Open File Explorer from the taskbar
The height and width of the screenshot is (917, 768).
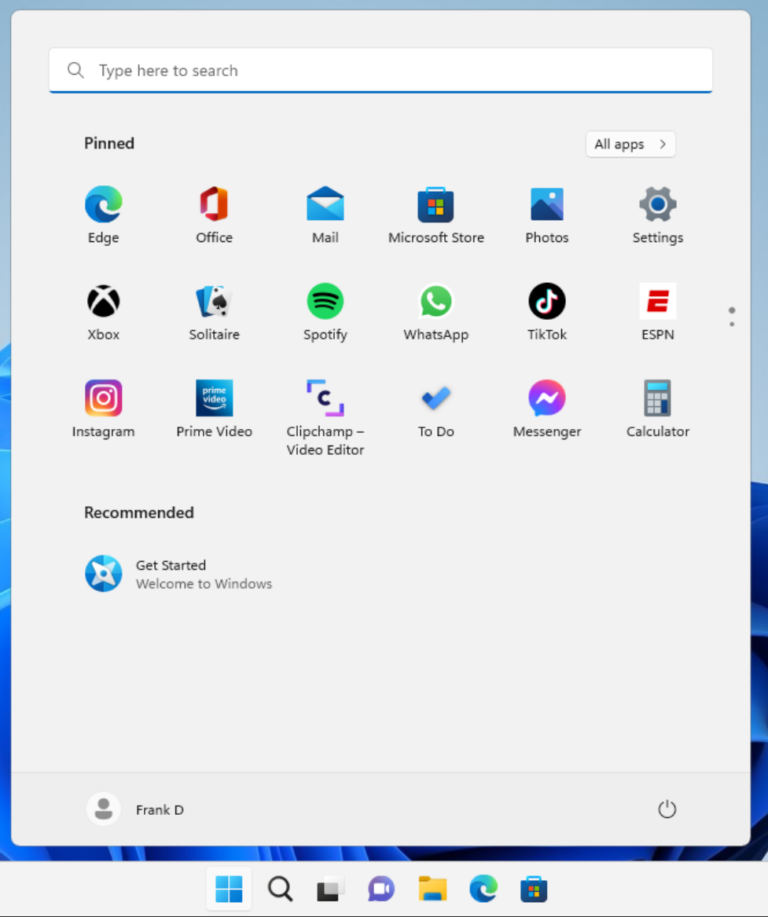[432, 889]
